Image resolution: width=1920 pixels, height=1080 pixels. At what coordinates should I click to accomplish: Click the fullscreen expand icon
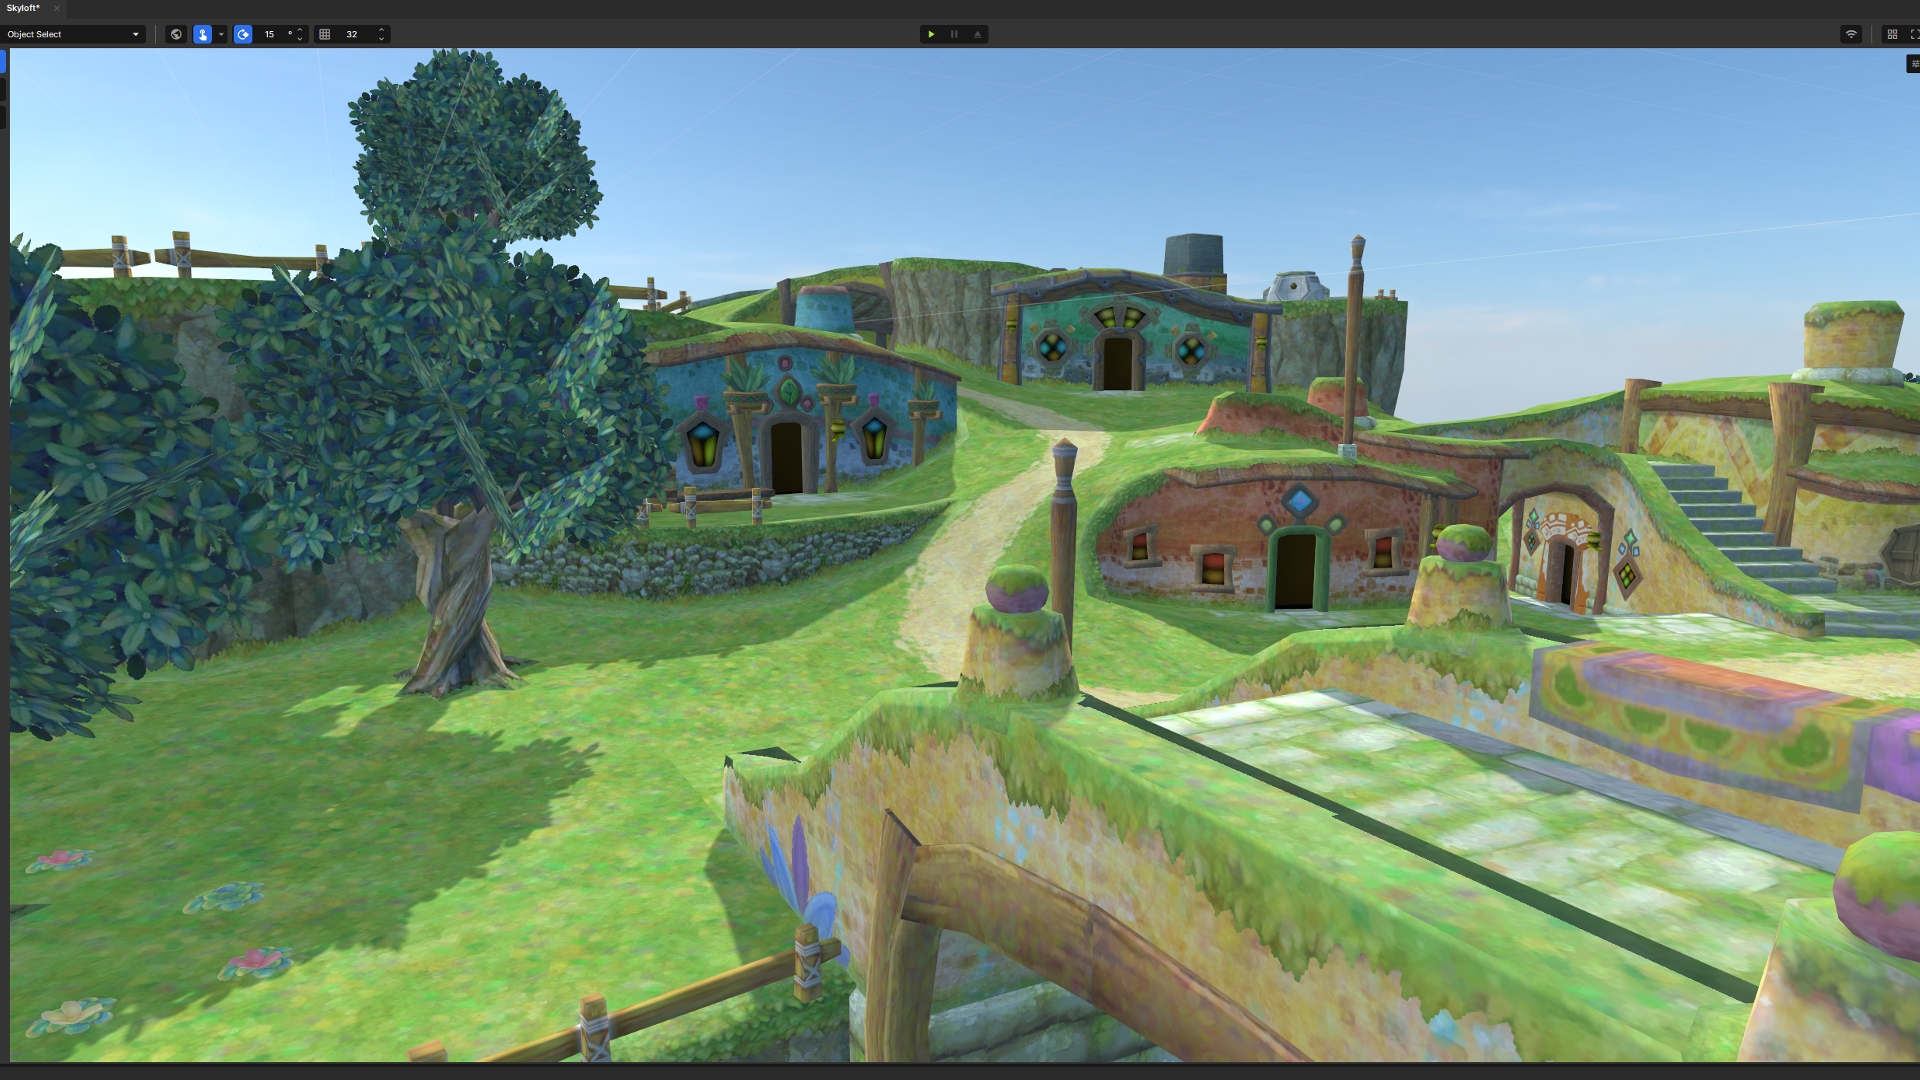(x=1914, y=34)
